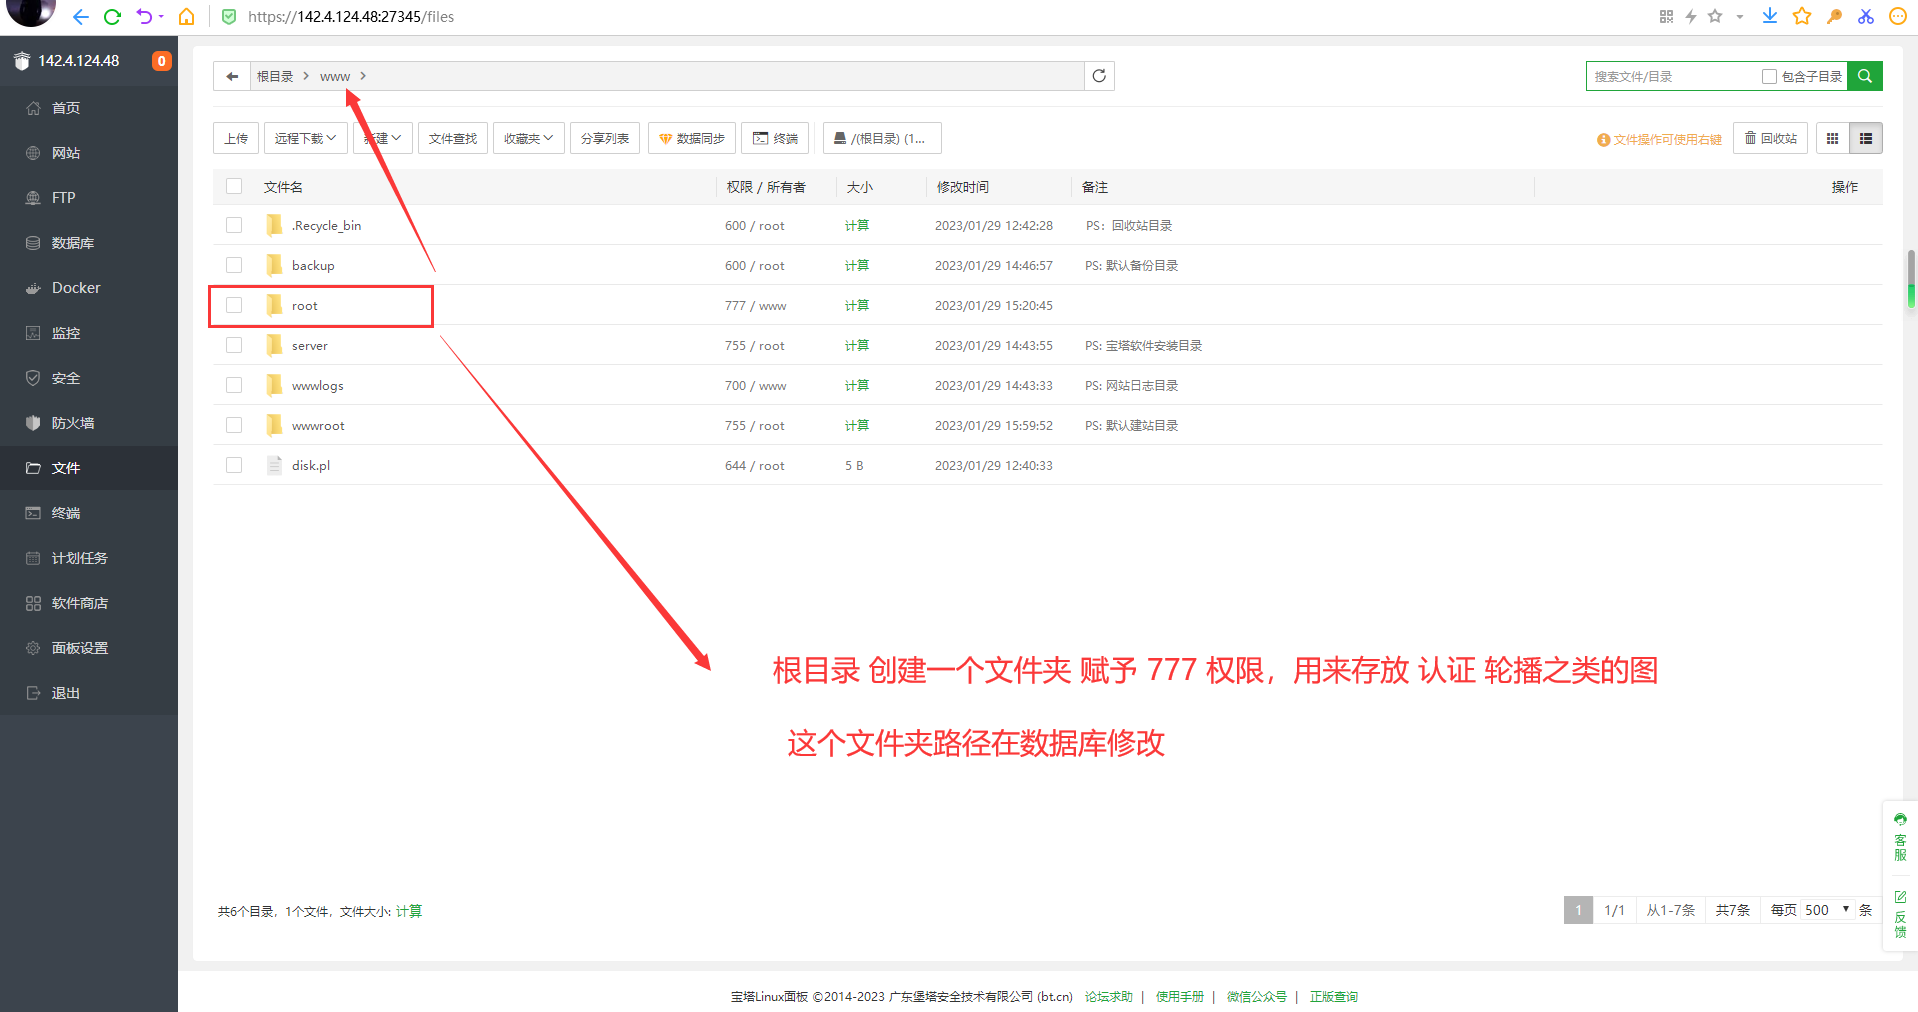The image size is (1918, 1012).
Task: Click the scissors screenshot icon
Action: point(1866,16)
